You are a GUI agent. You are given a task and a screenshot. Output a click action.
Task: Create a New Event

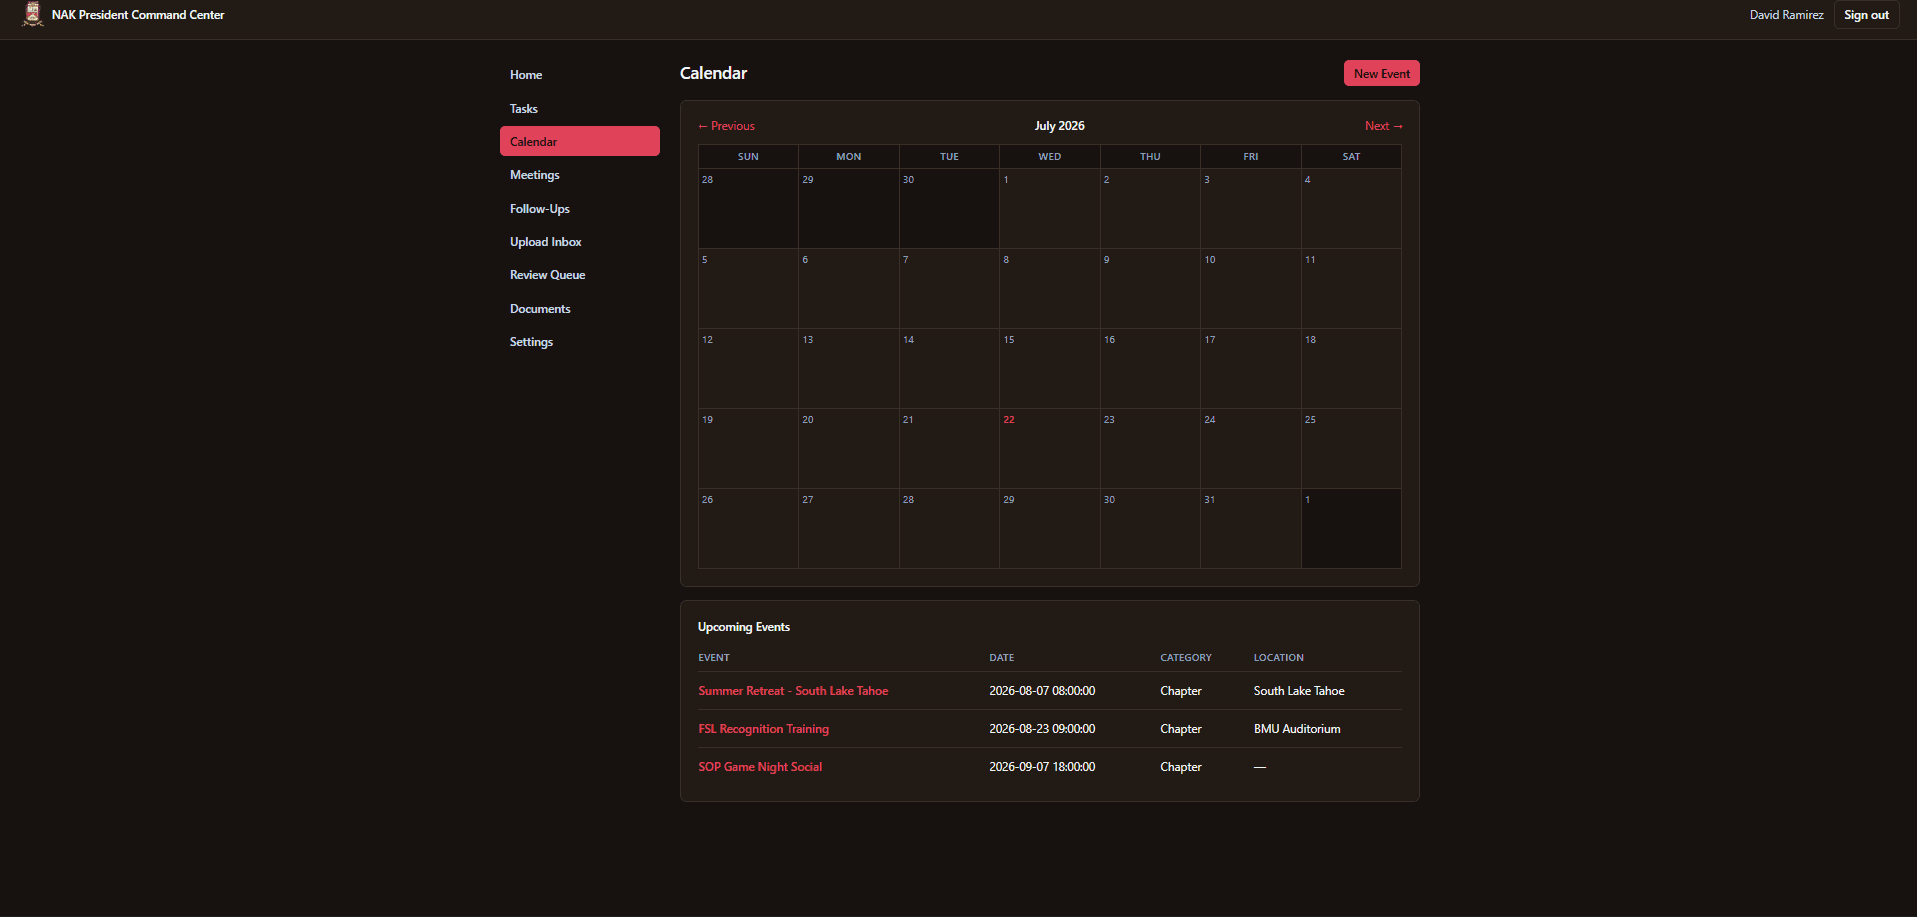(x=1381, y=73)
